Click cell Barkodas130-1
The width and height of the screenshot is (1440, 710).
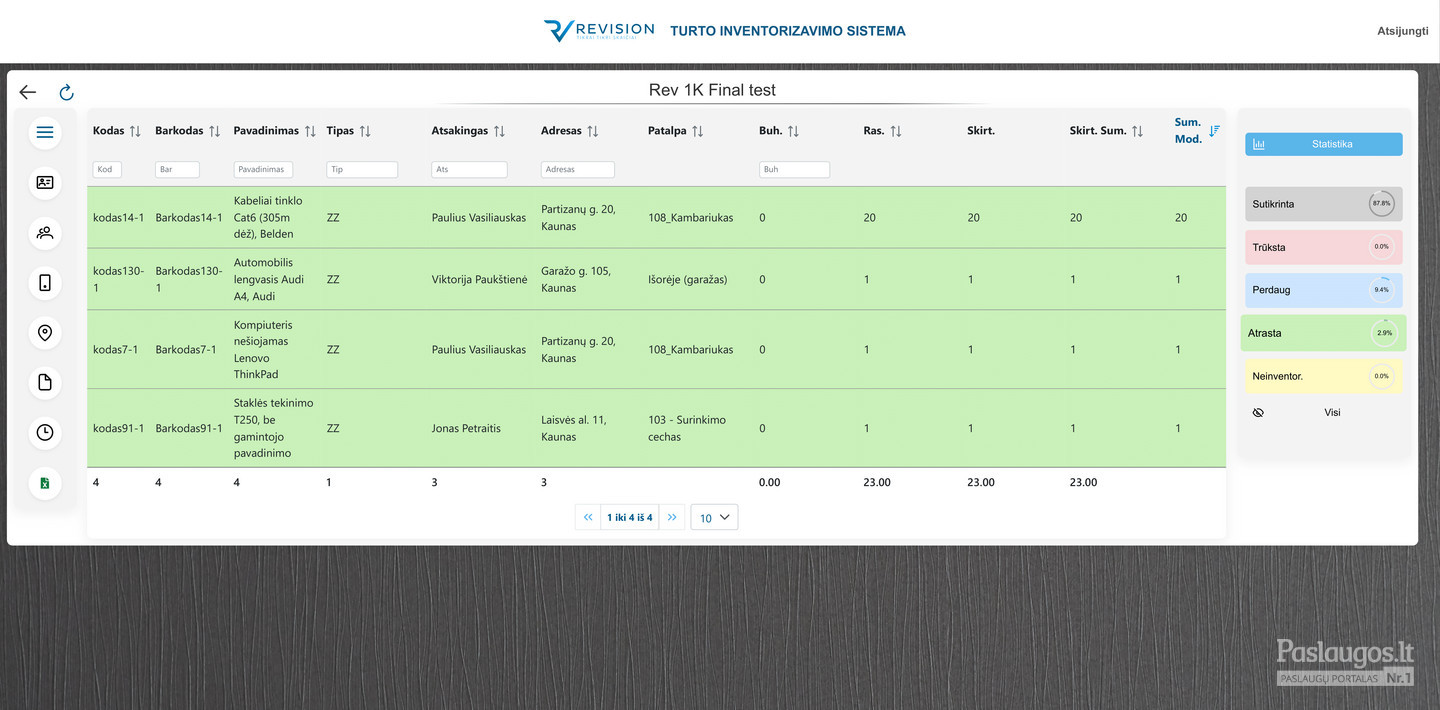188,279
